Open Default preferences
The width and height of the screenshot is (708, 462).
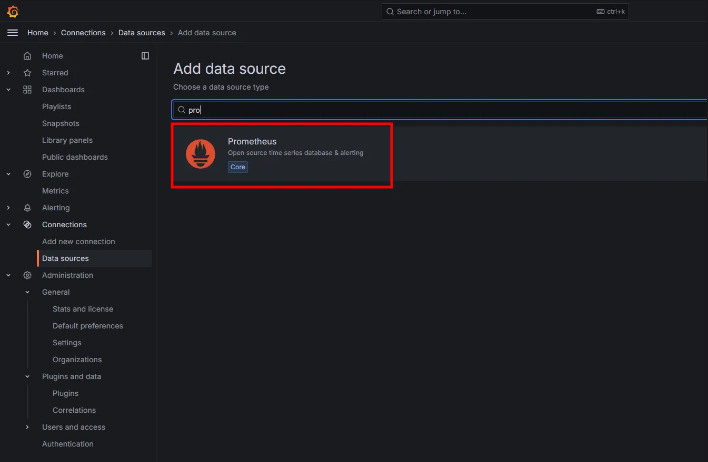(x=88, y=326)
